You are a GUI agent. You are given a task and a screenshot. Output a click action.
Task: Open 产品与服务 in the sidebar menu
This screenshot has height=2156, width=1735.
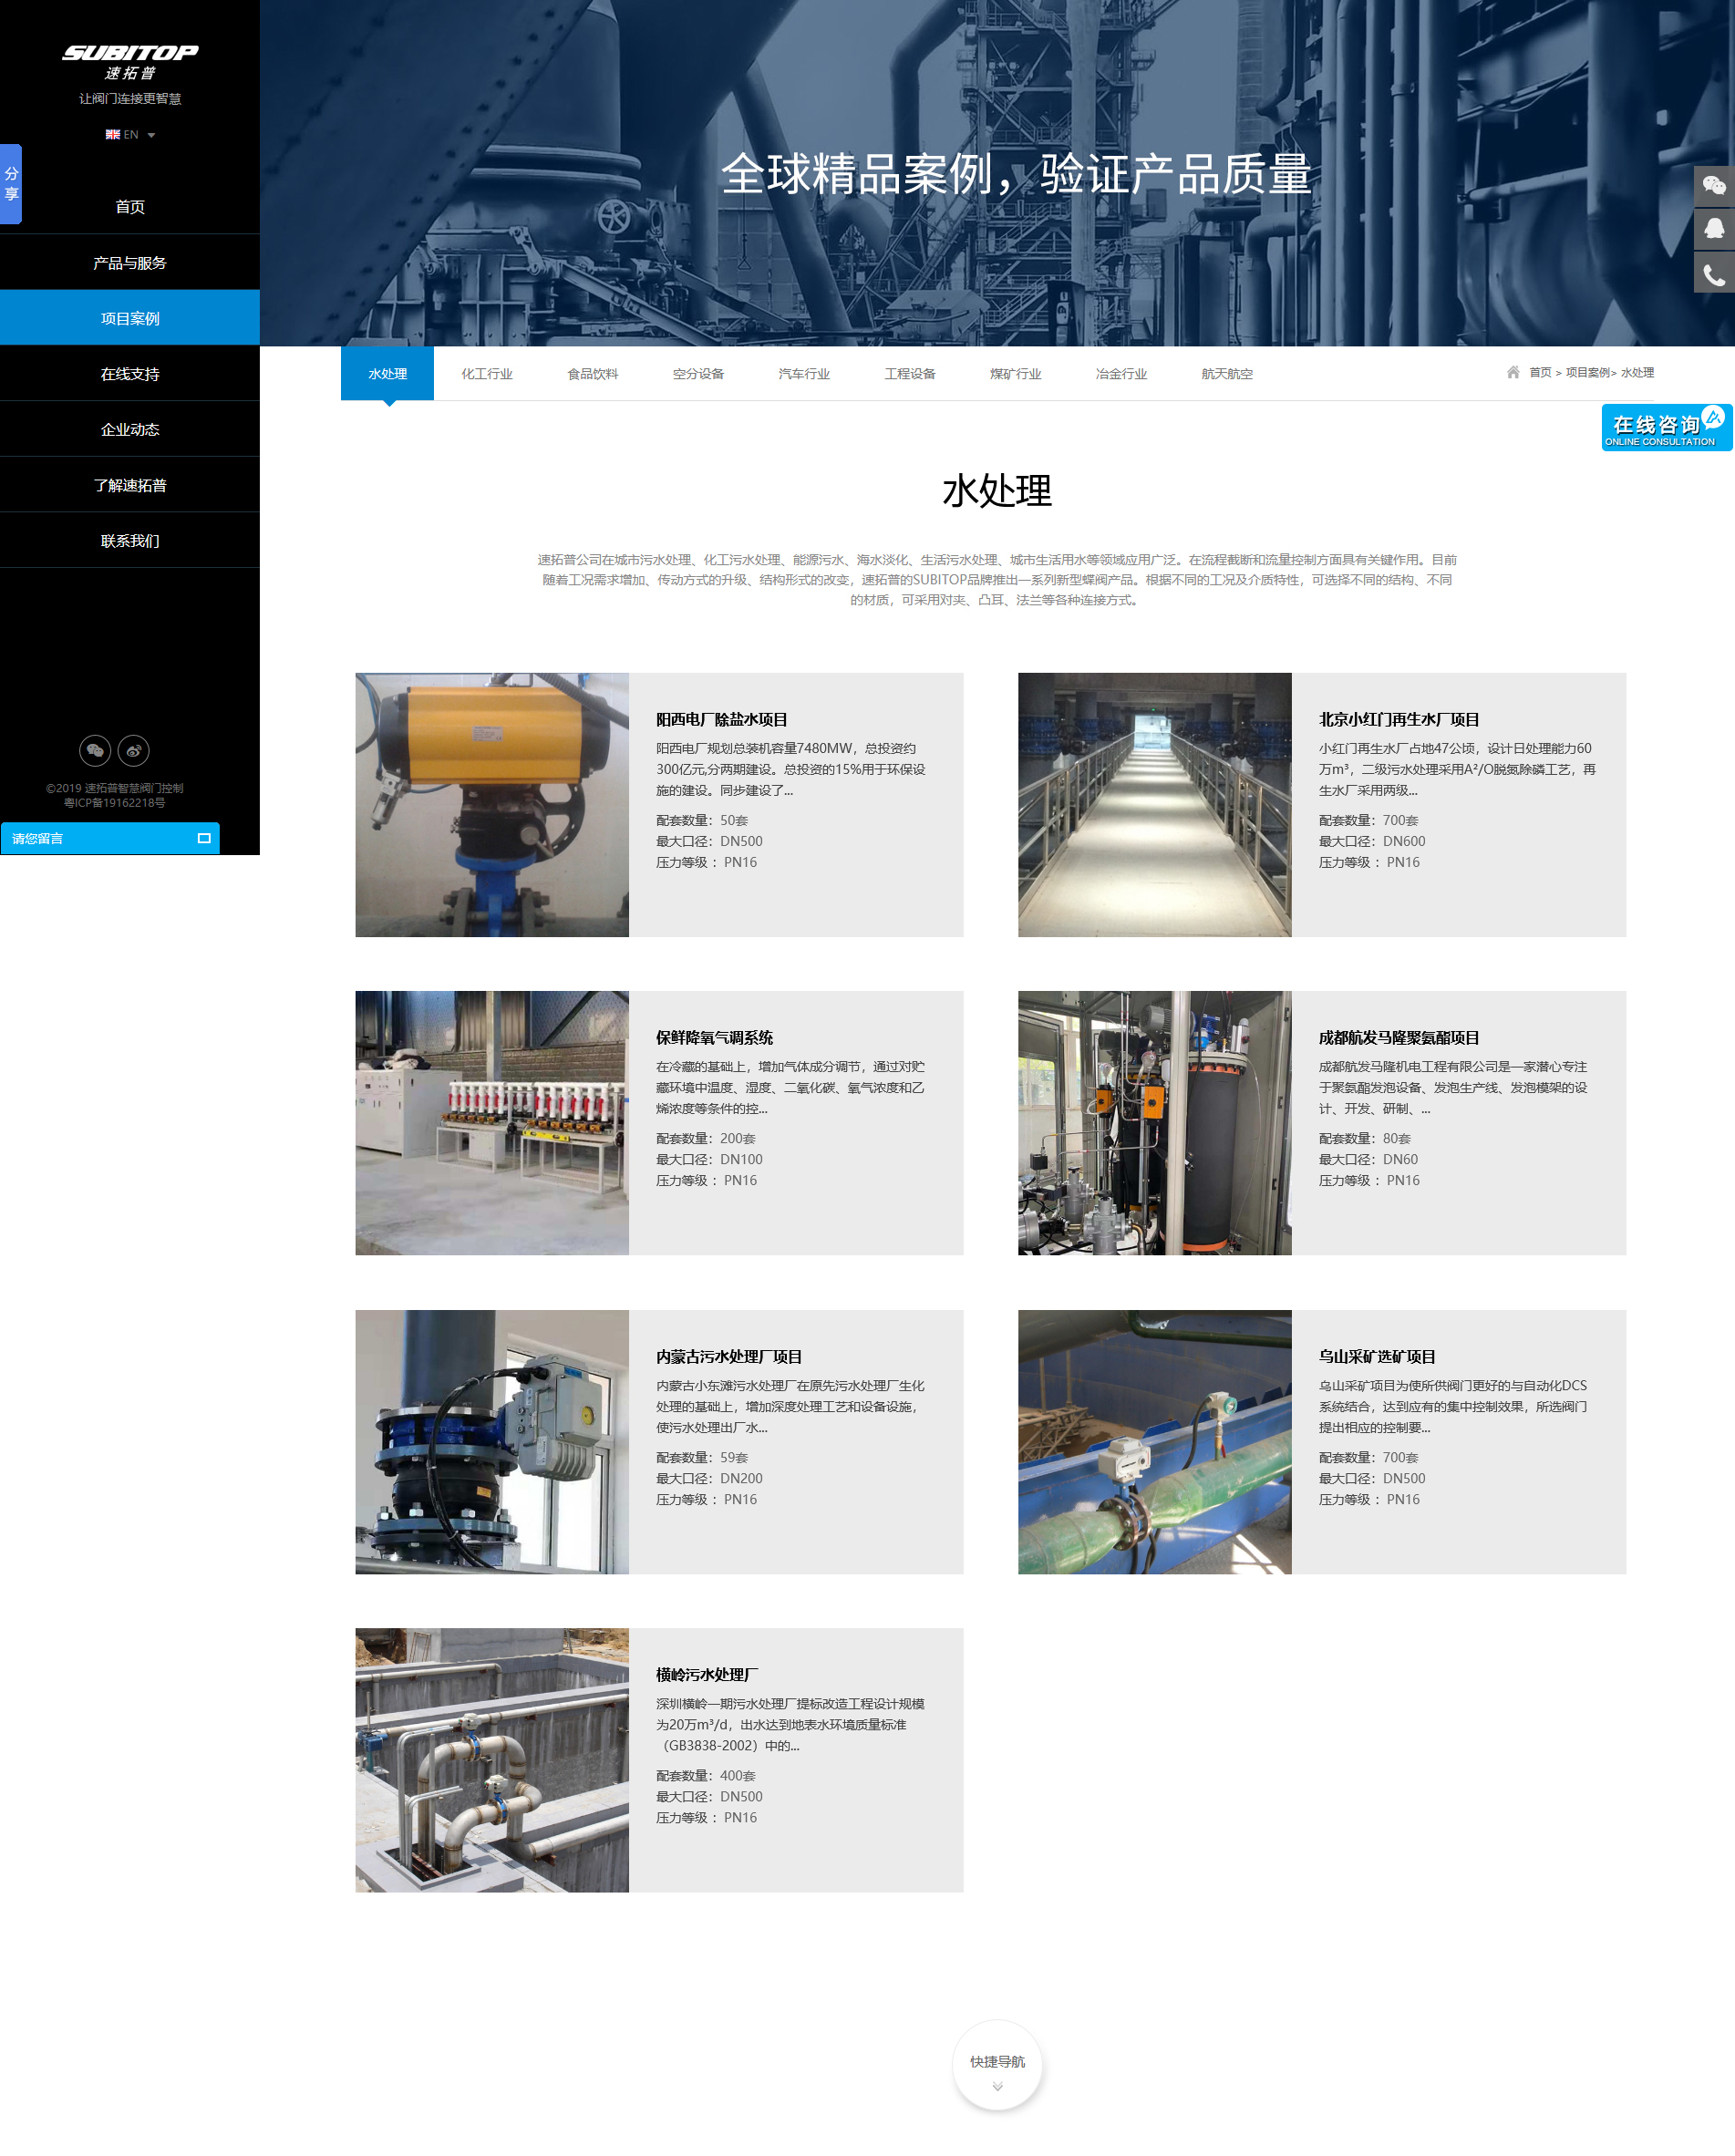click(130, 263)
